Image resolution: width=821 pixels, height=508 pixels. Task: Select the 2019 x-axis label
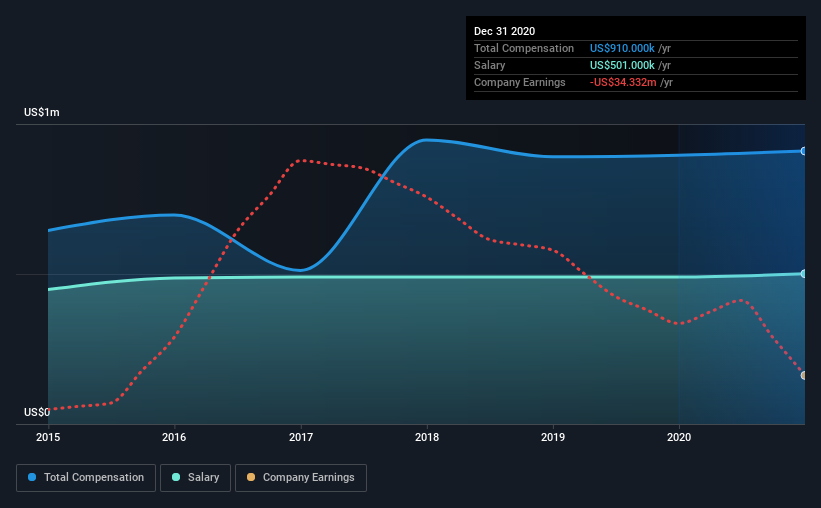553,437
